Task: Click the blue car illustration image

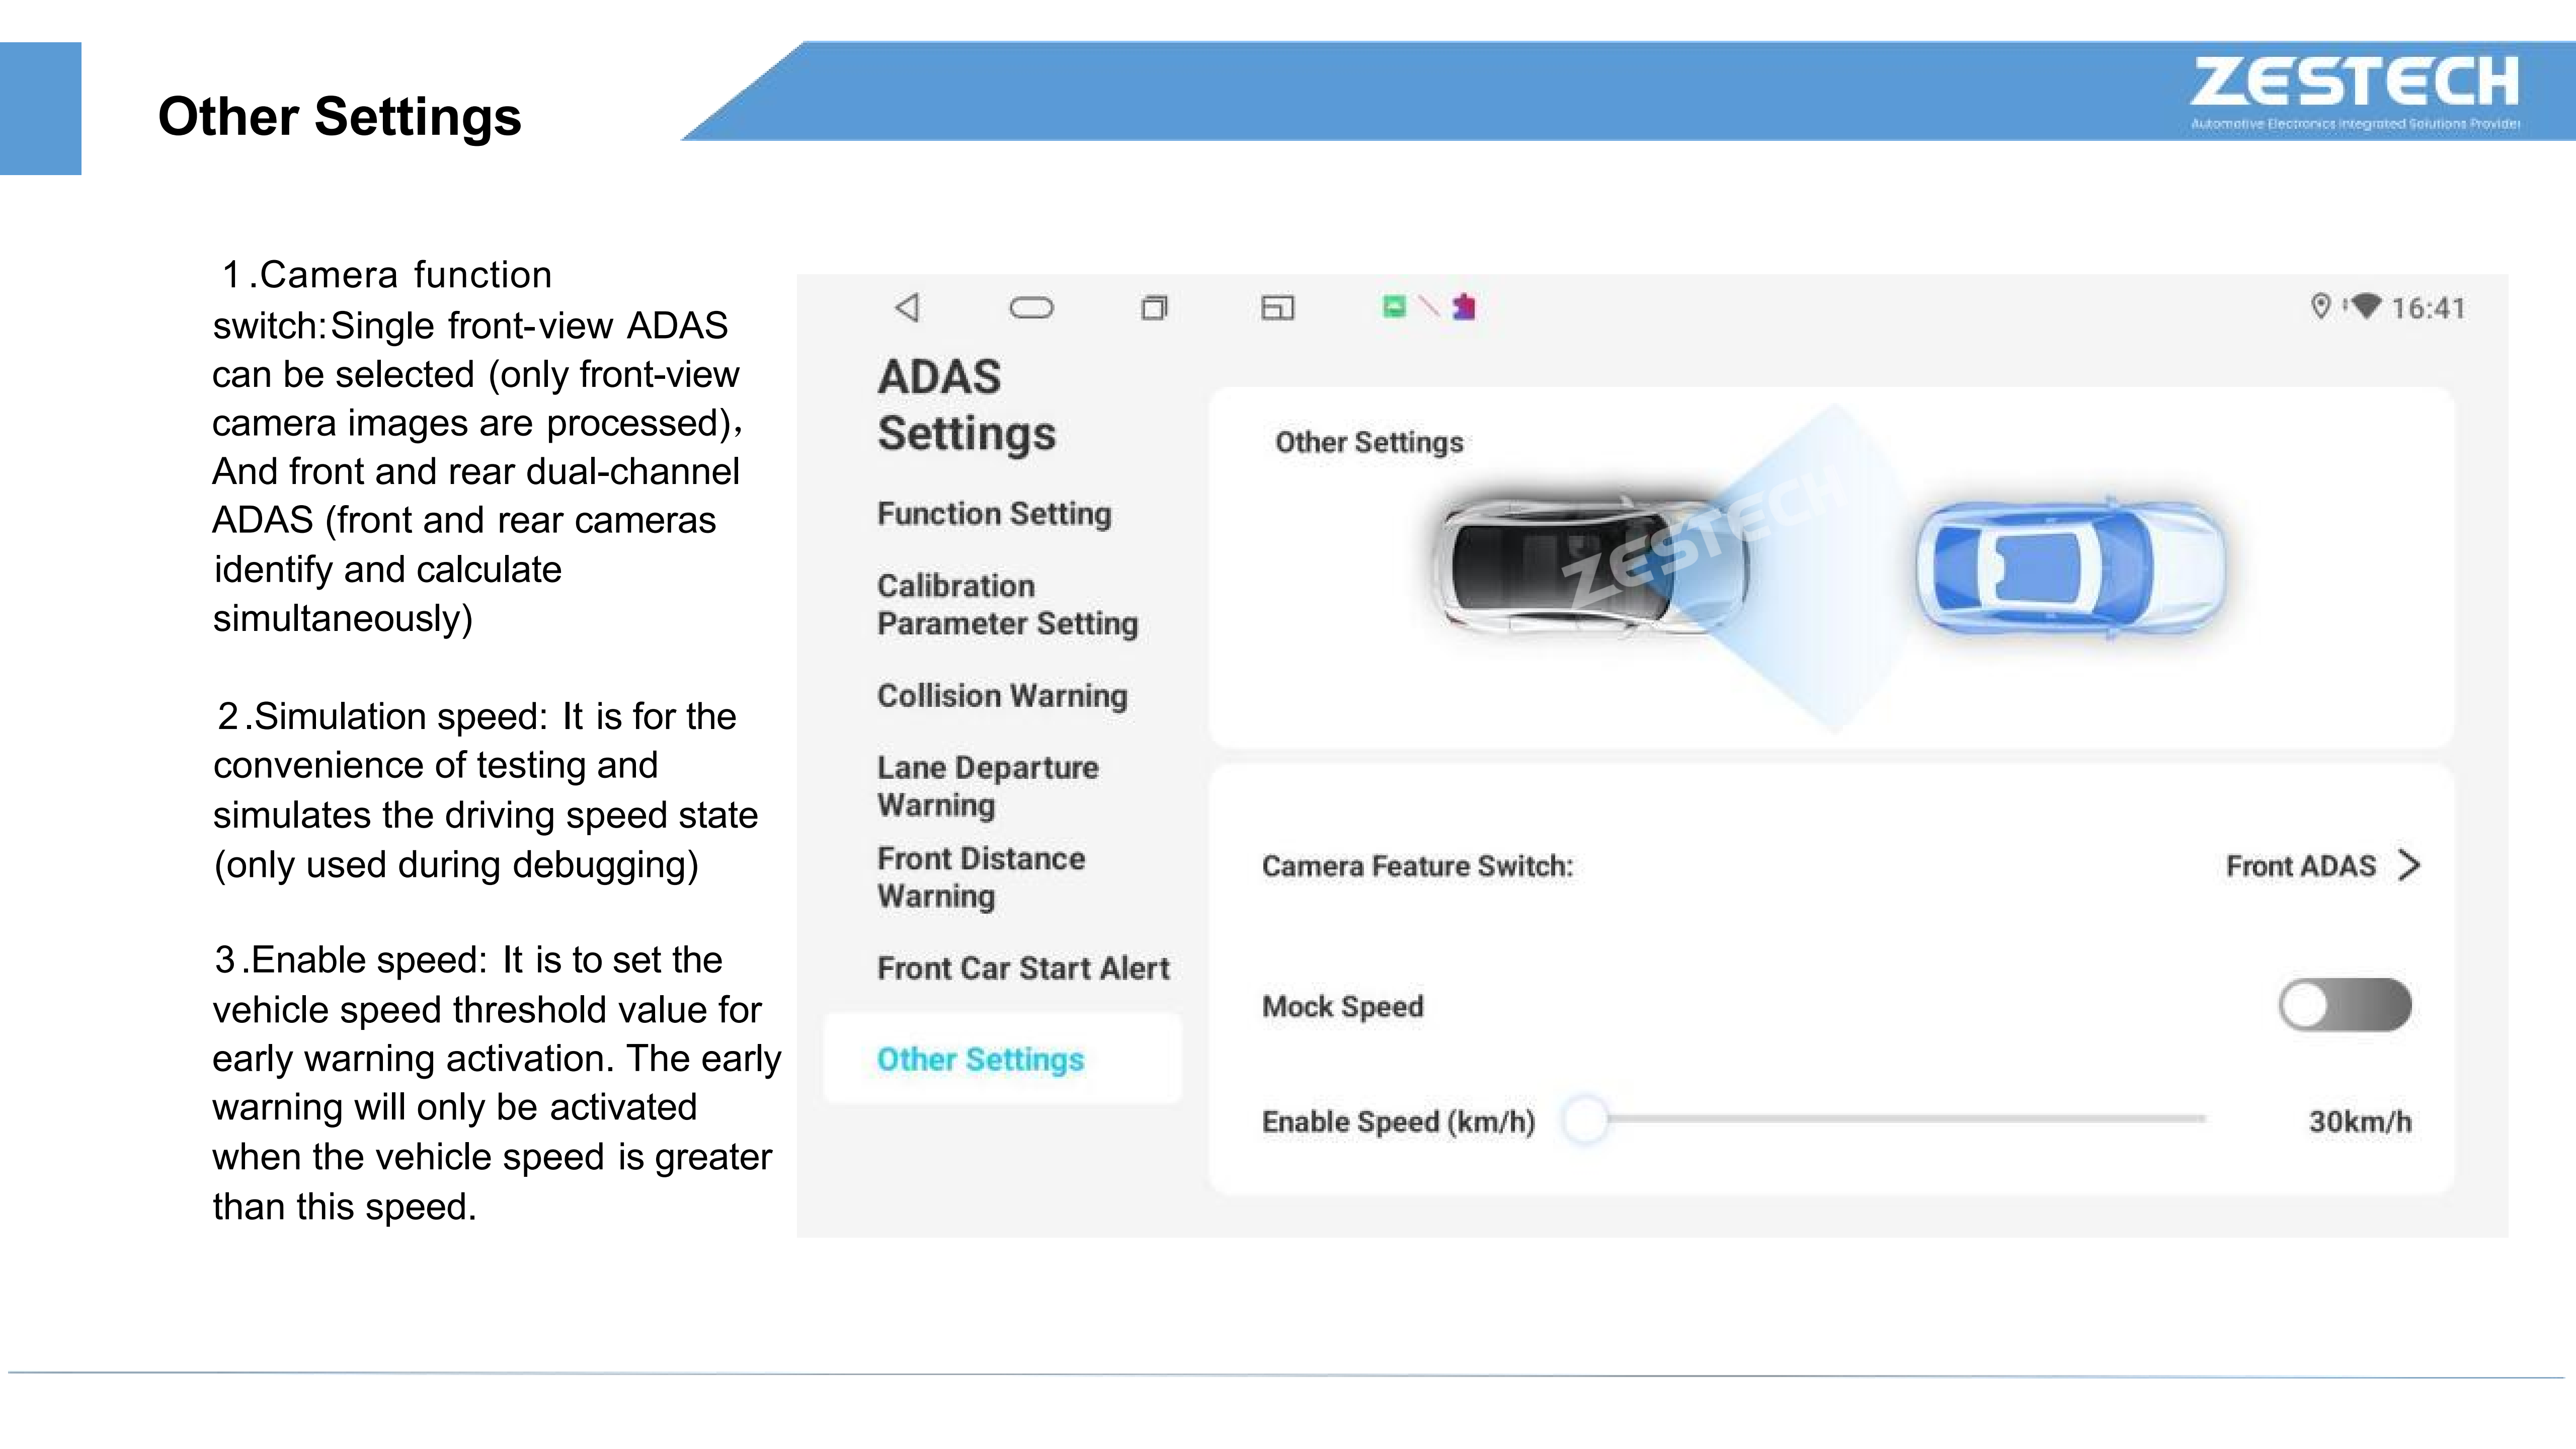Action: click(x=2070, y=567)
